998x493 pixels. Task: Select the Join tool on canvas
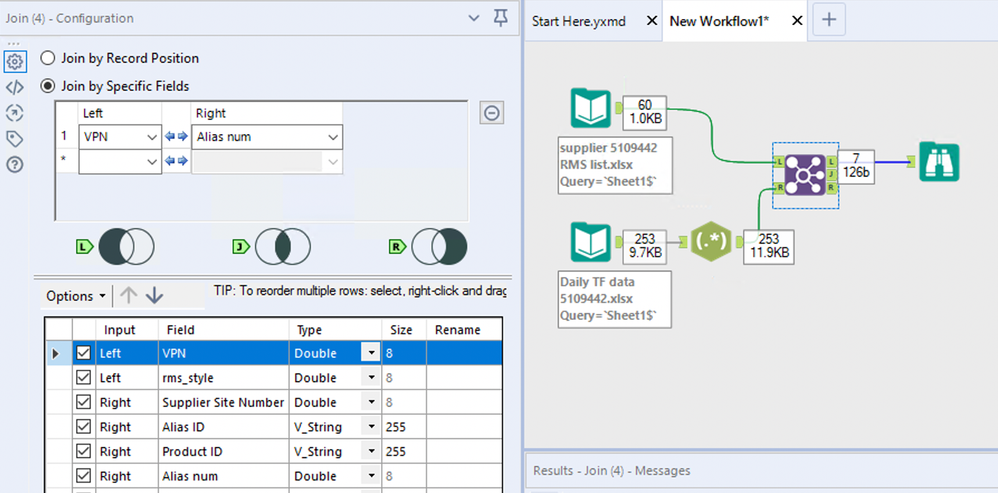(x=805, y=174)
